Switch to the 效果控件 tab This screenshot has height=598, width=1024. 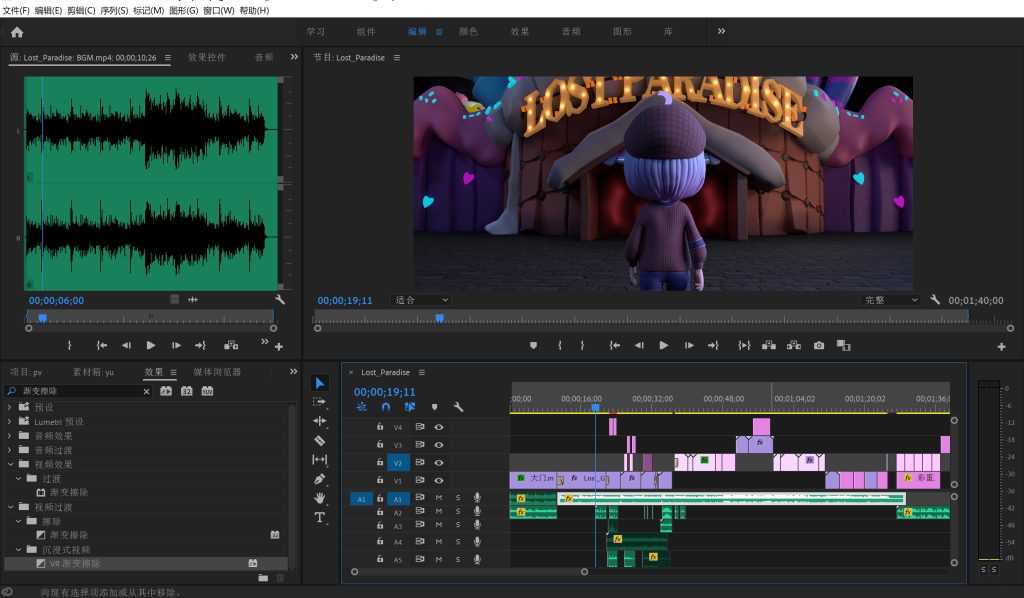pos(207,57)
